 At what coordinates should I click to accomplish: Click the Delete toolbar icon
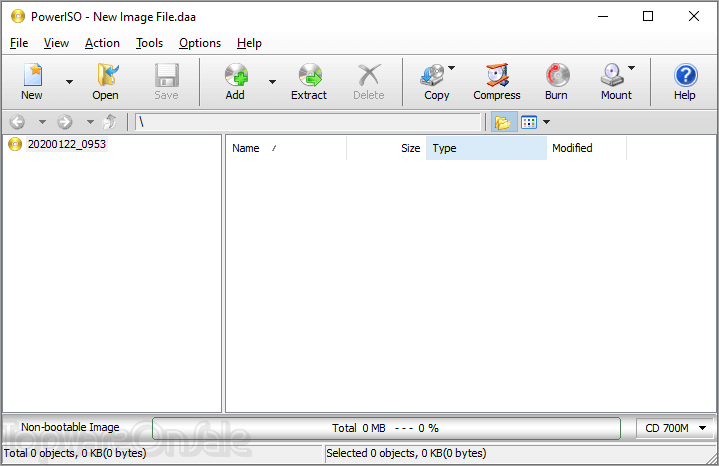tap(369, 75)
